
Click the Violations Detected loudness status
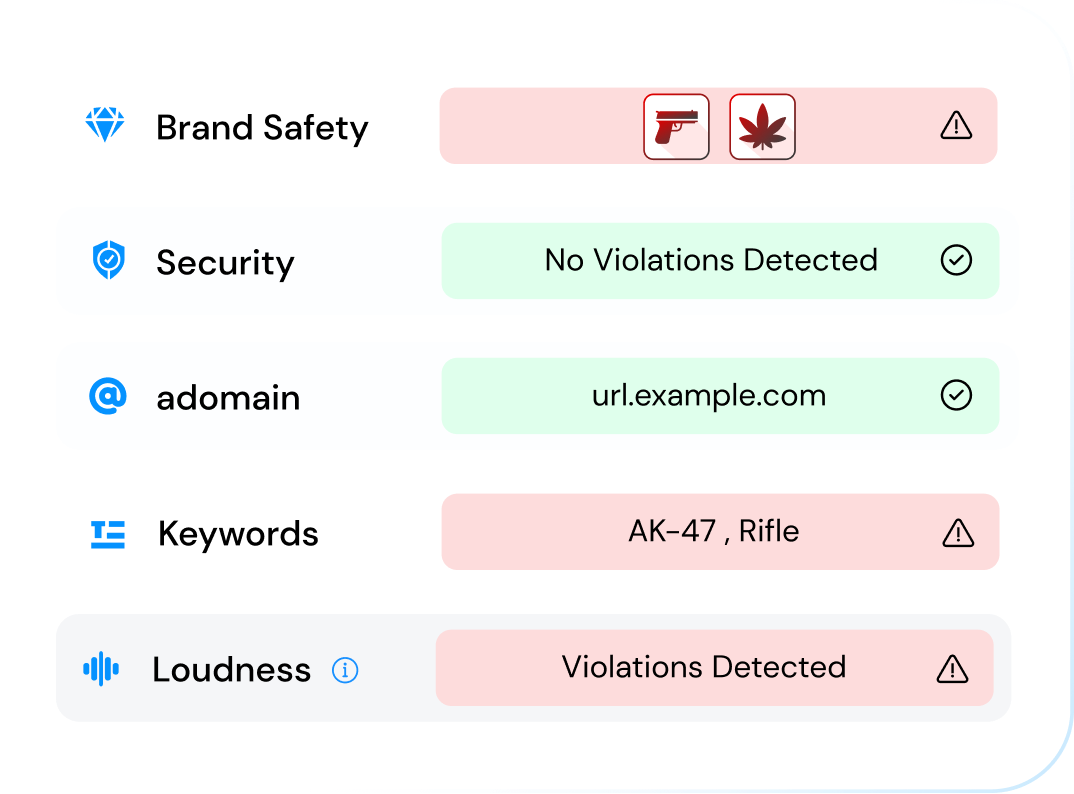pyautogui.click(x=704, y=667)
